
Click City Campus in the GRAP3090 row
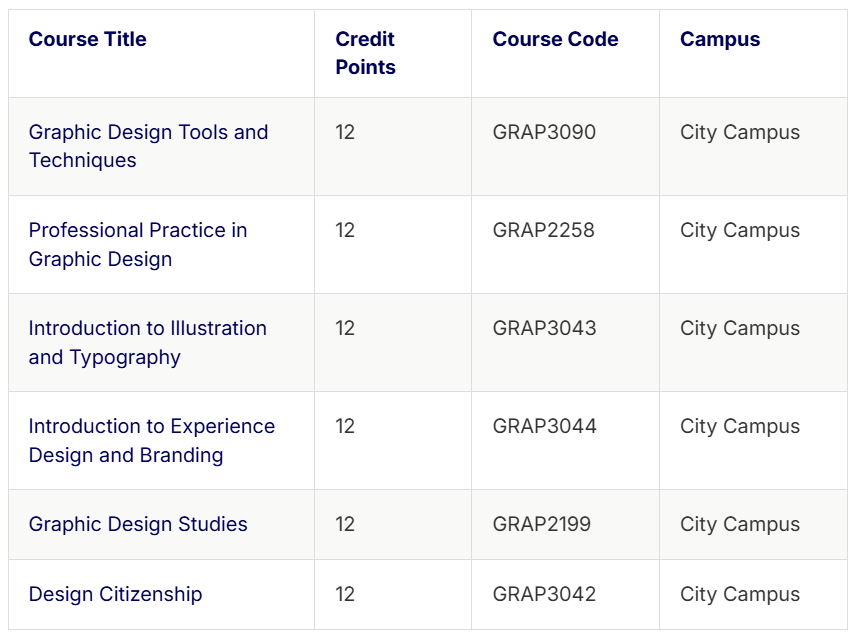click(740, 132)
